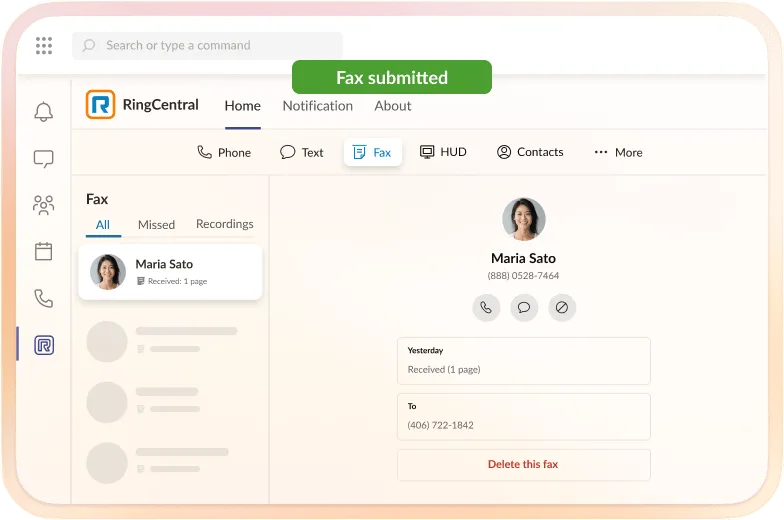Viewport: 784px width, 520px height.
Task: Open the Yesterday Received (1 page) fax card
Action: pyautogui.click(x=524, y=361)
